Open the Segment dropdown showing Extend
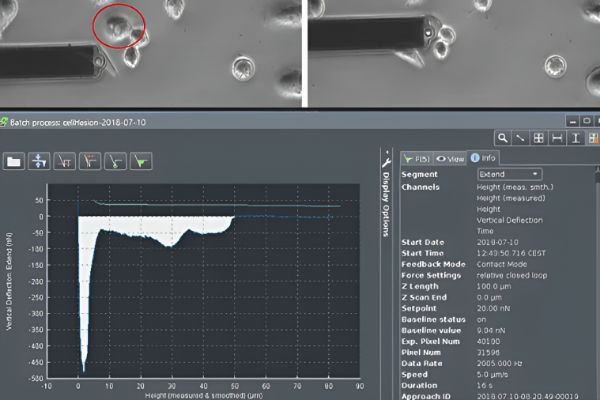Screen dimensions: 600x400 510,175
